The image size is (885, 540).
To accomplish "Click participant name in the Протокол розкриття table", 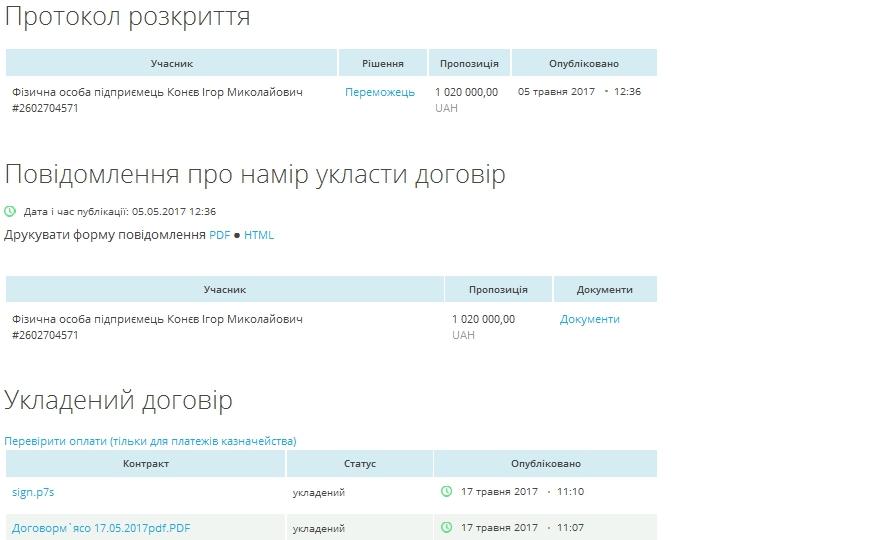I will (x=157, y=92).
